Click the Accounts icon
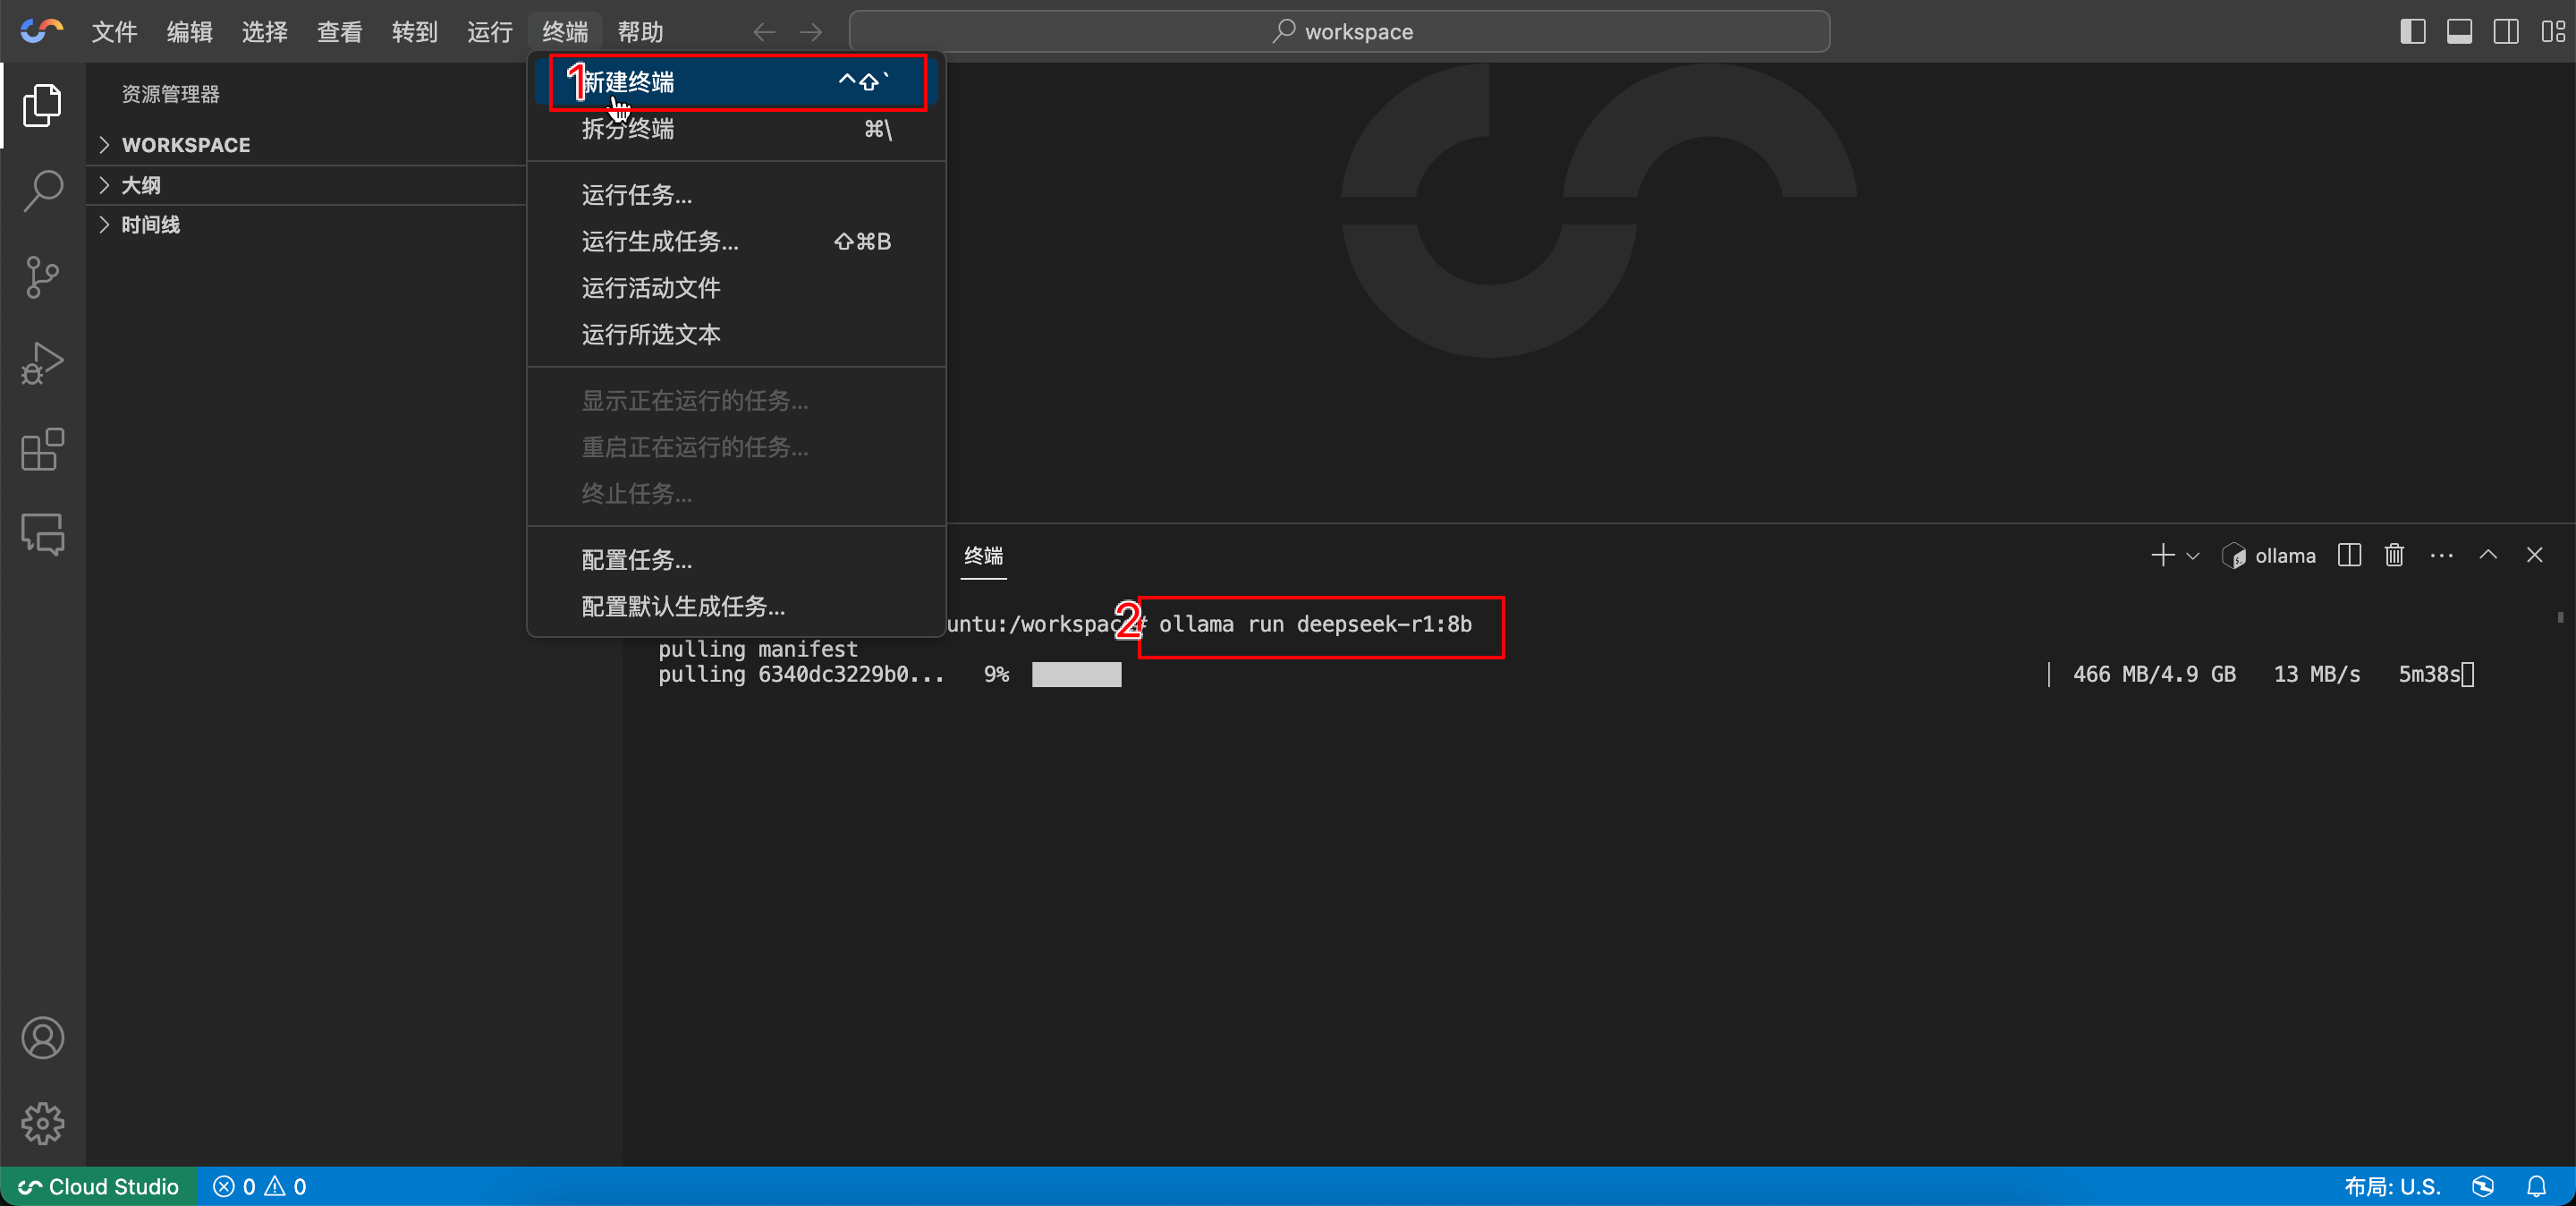 [x=42, y=1038]
